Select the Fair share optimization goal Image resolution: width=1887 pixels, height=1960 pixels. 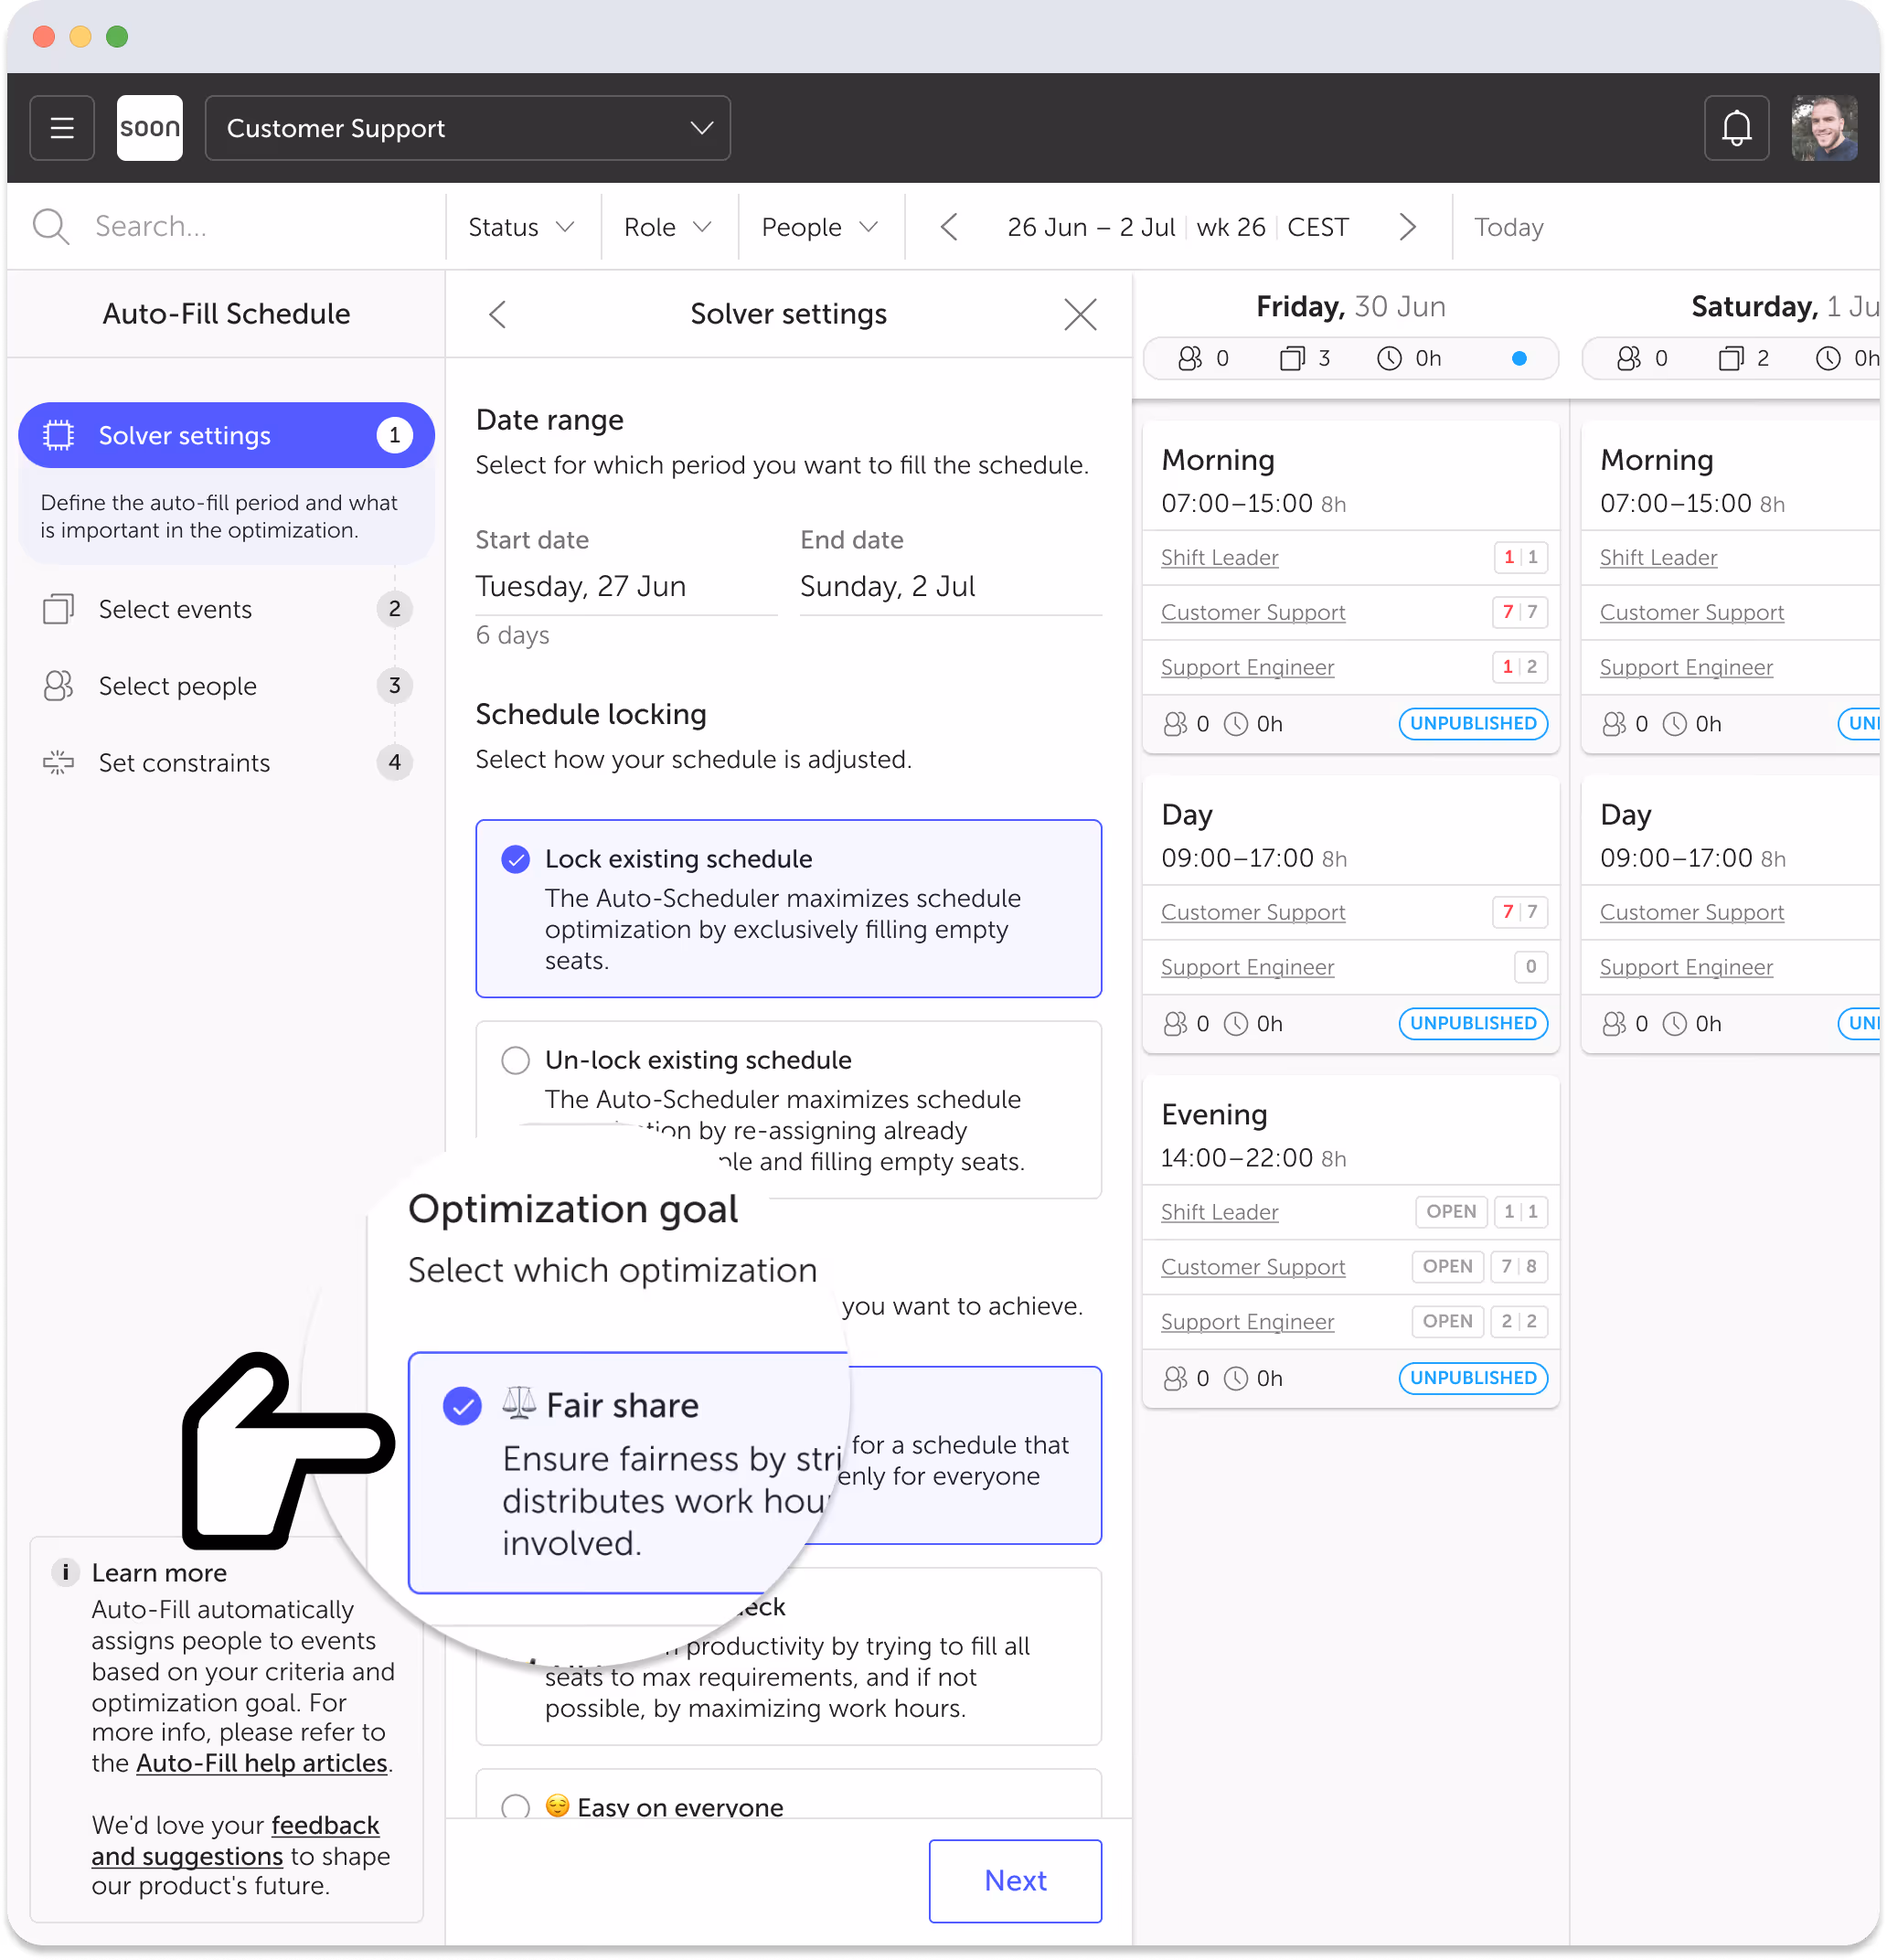click(462, 1405)
